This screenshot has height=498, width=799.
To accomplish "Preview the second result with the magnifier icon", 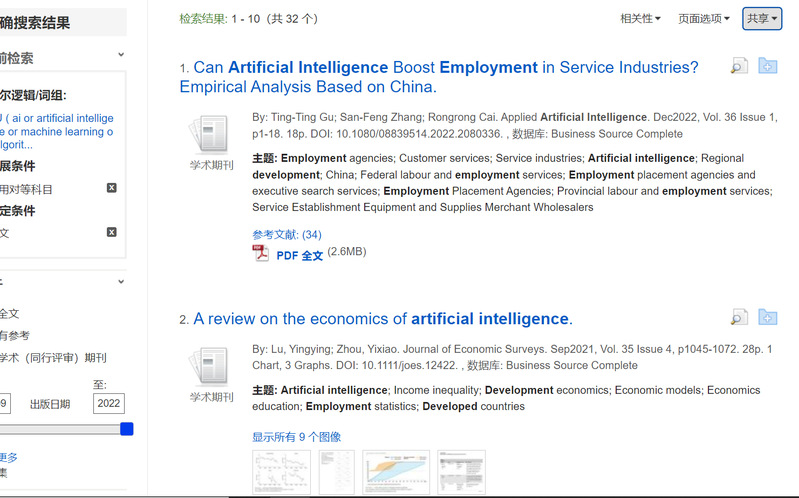I will click(x=739, y=317).
